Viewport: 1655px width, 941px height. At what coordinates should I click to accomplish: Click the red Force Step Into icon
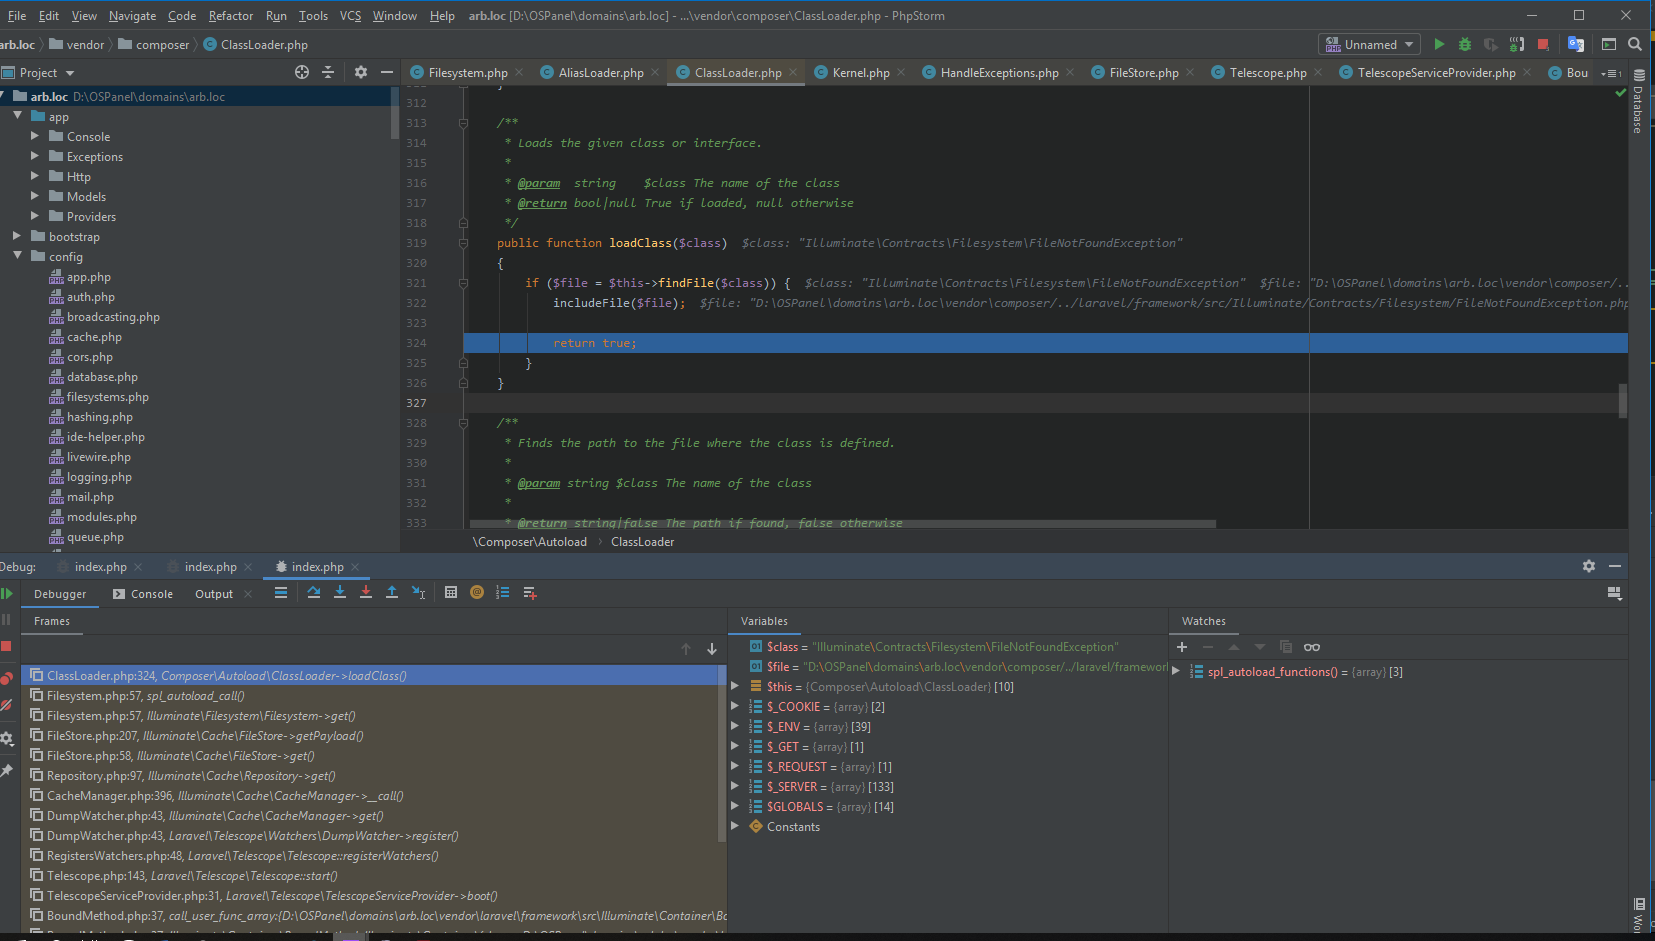366,593
